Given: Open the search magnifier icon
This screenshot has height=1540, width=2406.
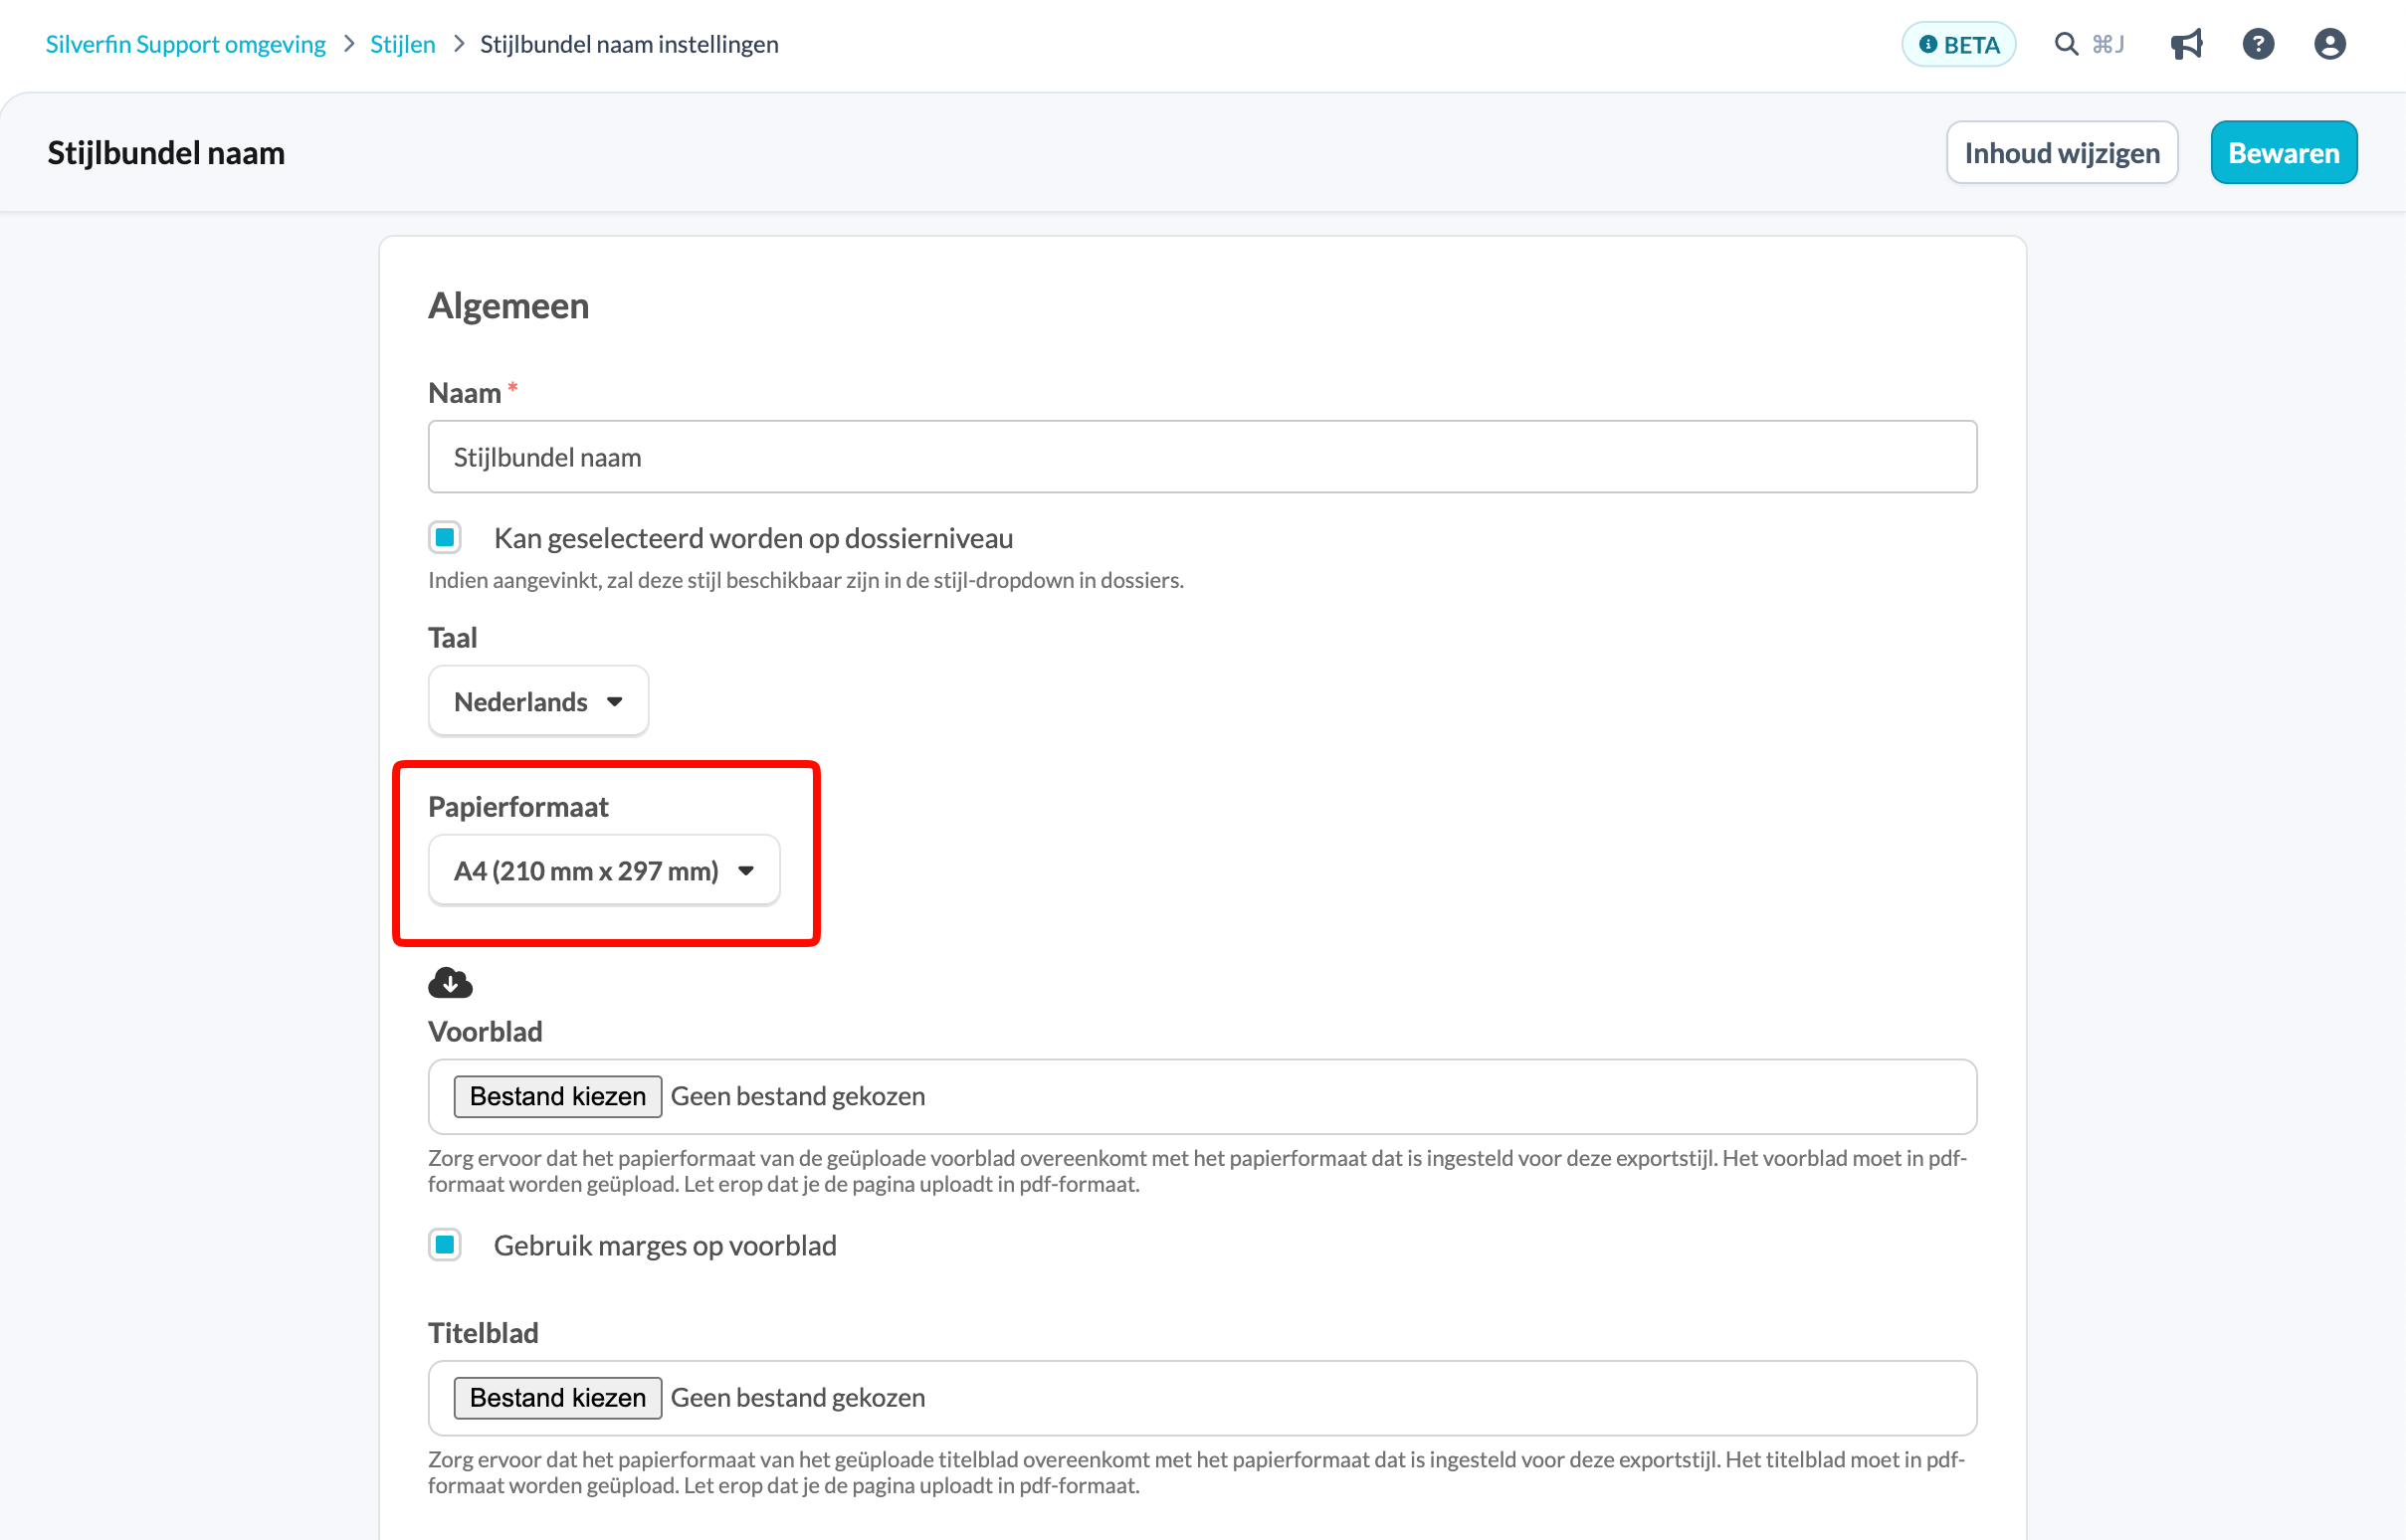Looking at the screenshot, I should [2065, 44].
